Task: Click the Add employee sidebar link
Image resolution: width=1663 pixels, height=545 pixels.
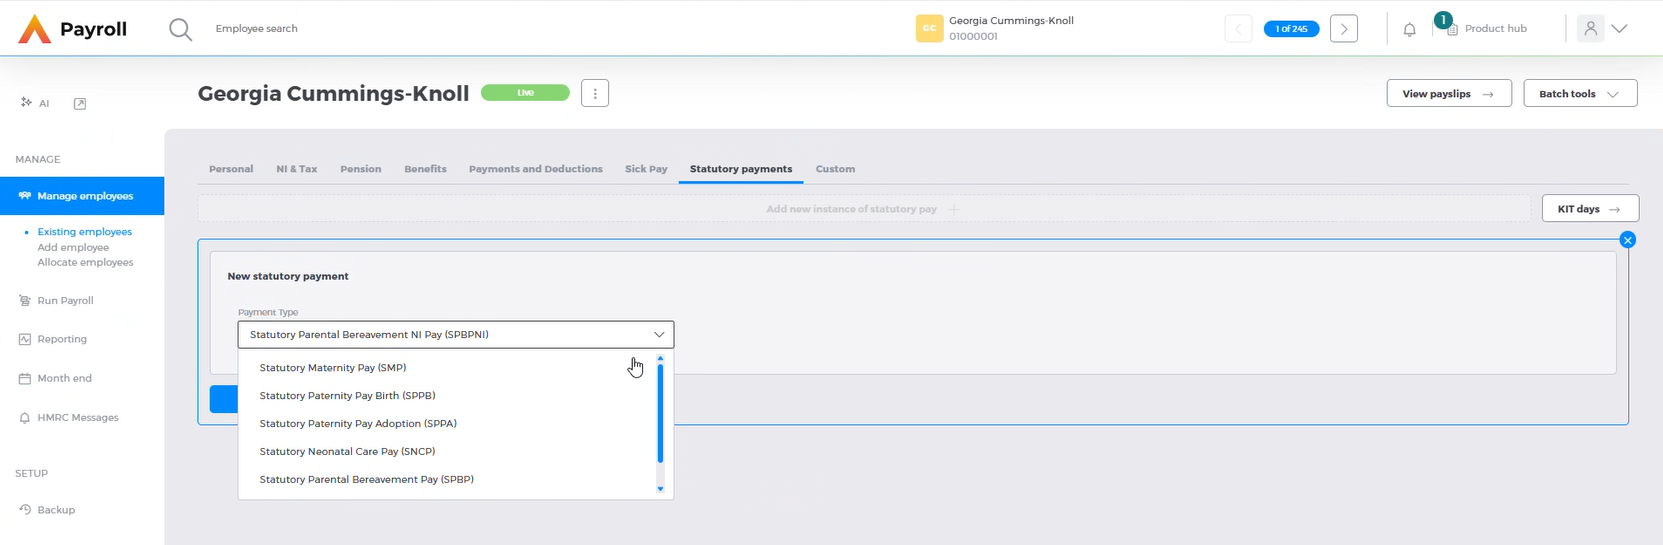Action: click(x=73, y=247)
